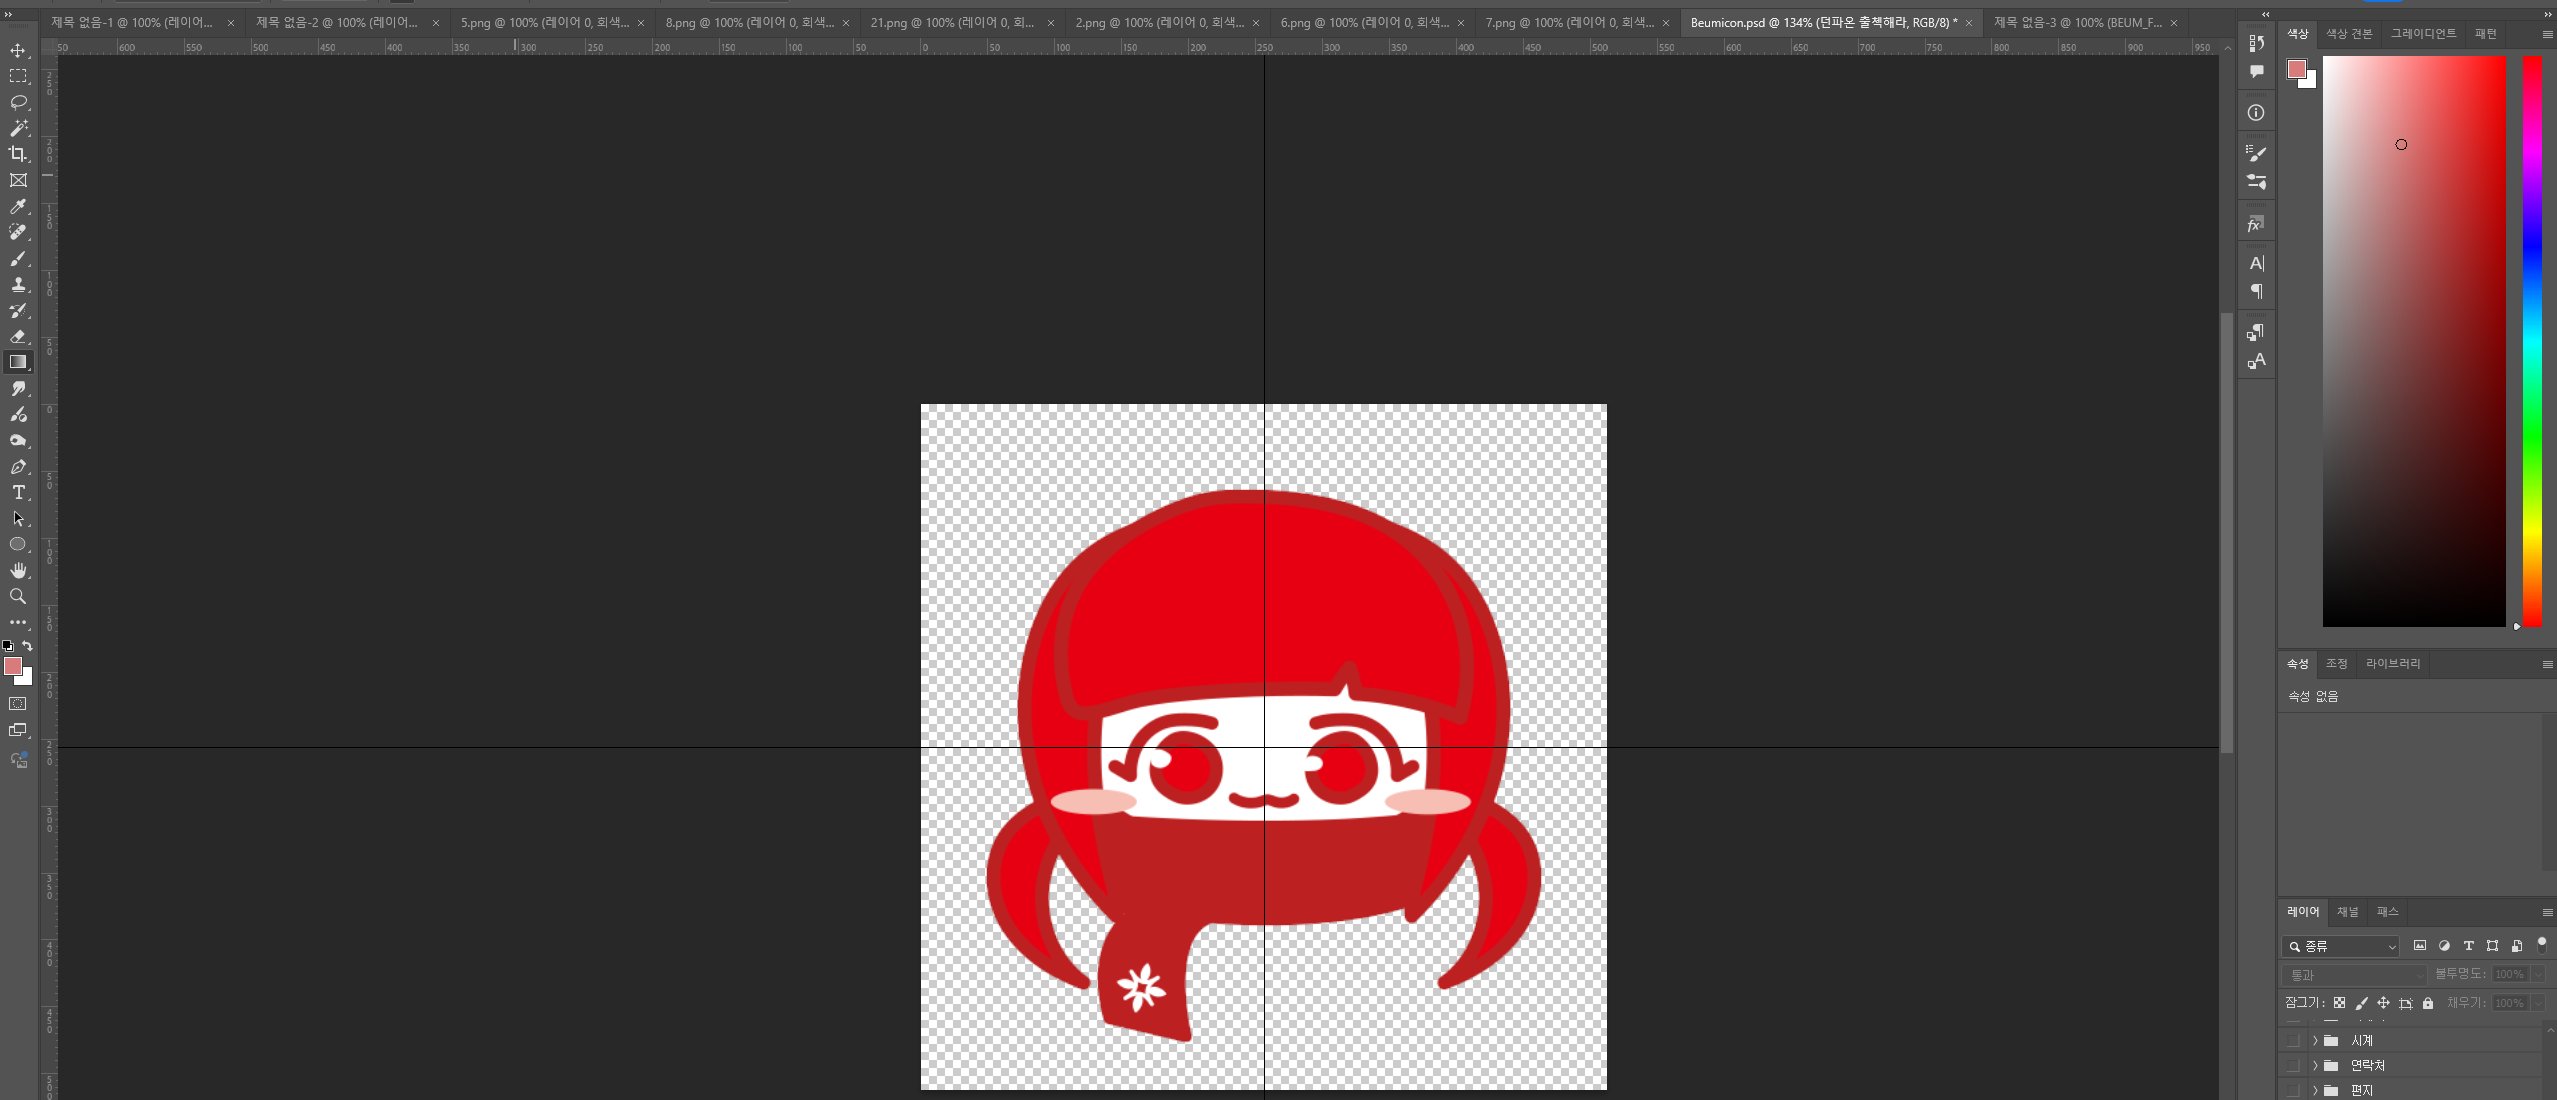Select the Eyedropper tool
This screenshot has height=1100, width=2557.
18,206
